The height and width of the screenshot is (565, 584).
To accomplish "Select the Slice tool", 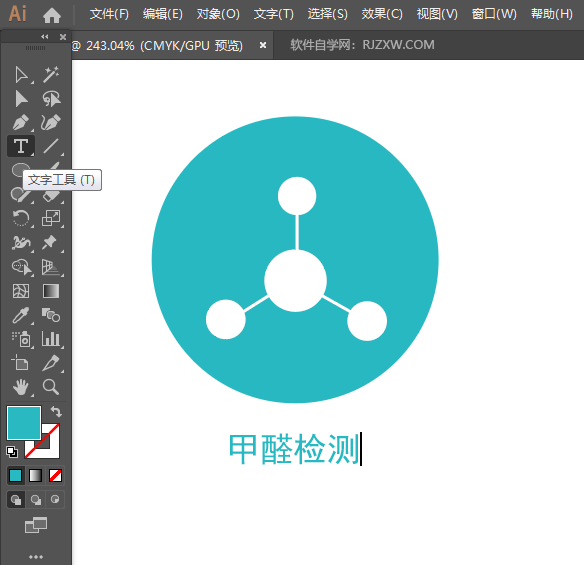I will coord(51,363).
